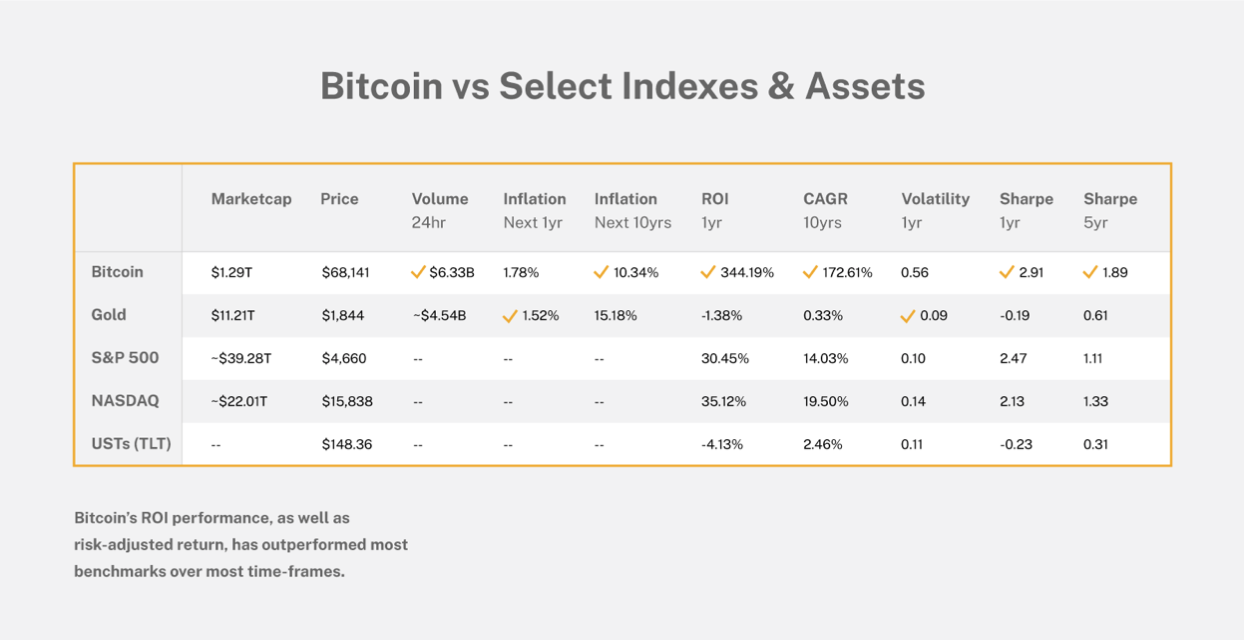1244x640 pixels.
Task: Click the checkmark next to Bitcoin's 10.34% inflation
Action: (x=601, y=272)
